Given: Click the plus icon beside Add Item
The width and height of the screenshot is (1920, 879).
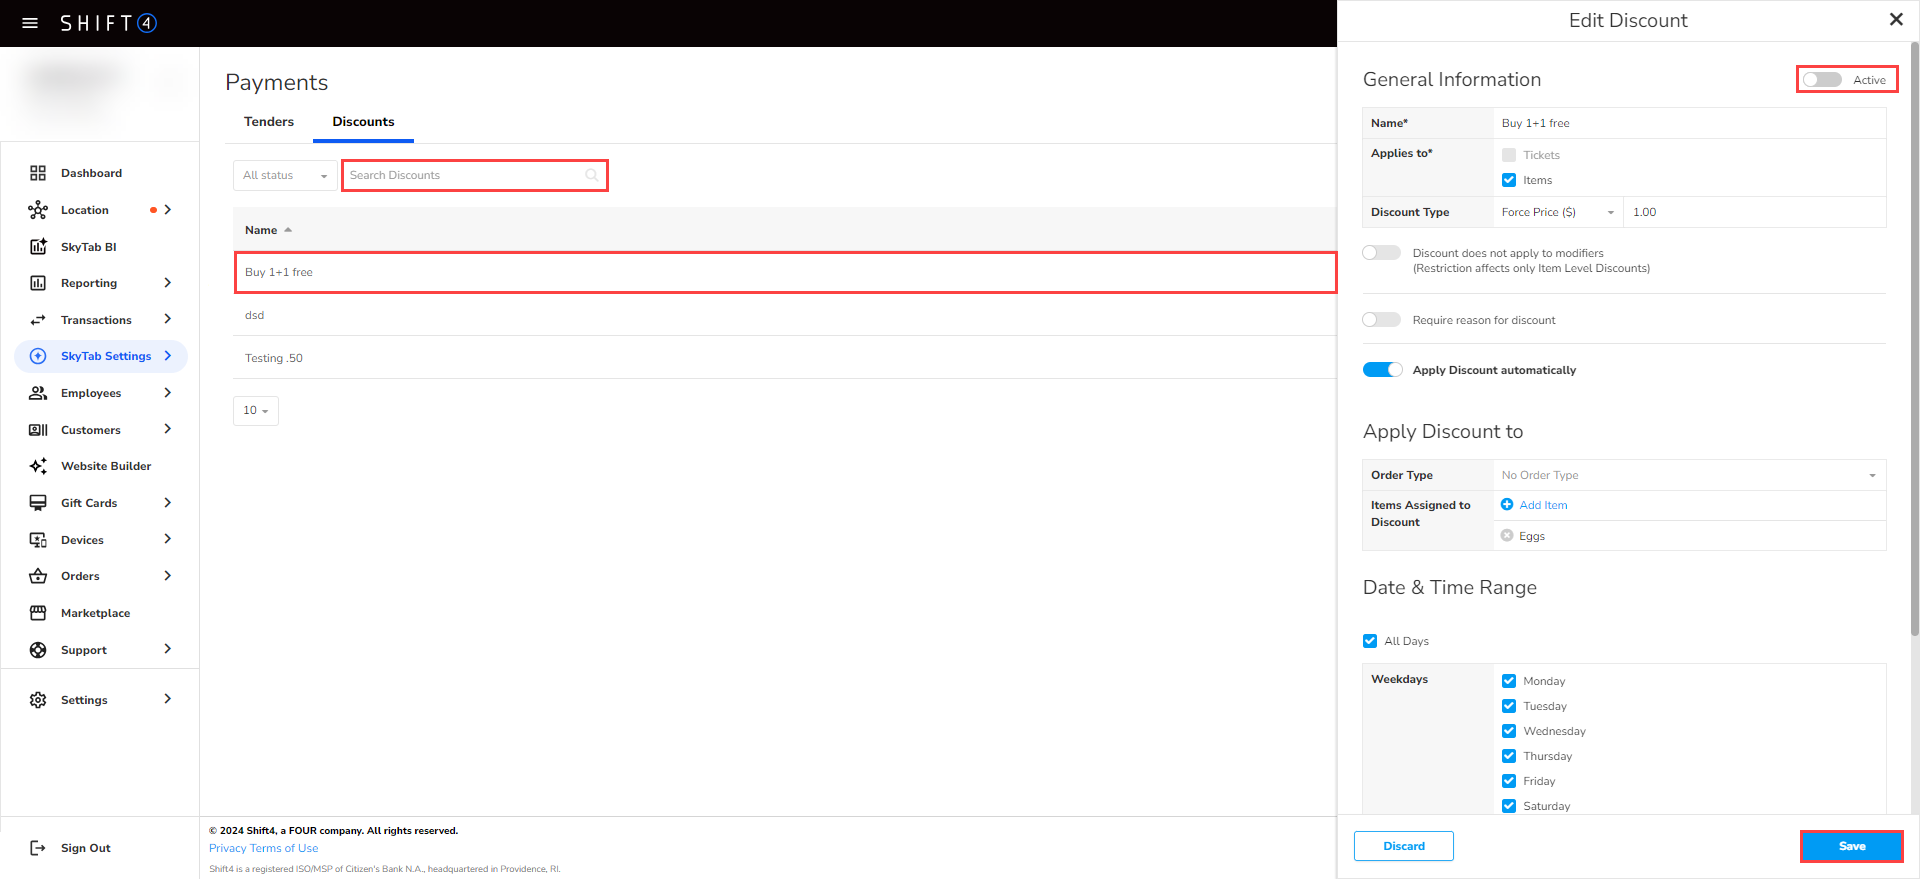Looking at the screenshot, I should pos(1507,505).
